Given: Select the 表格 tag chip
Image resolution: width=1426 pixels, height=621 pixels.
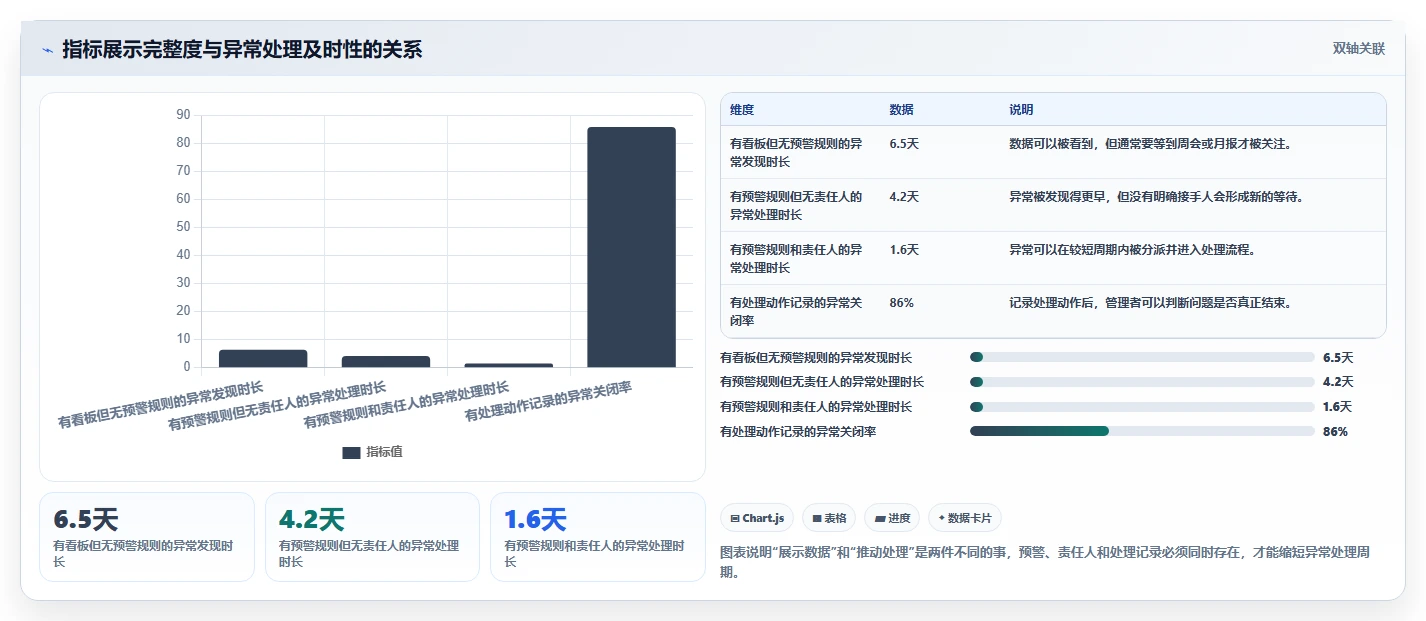Looking at the screenshot, I should click(829, 518).
